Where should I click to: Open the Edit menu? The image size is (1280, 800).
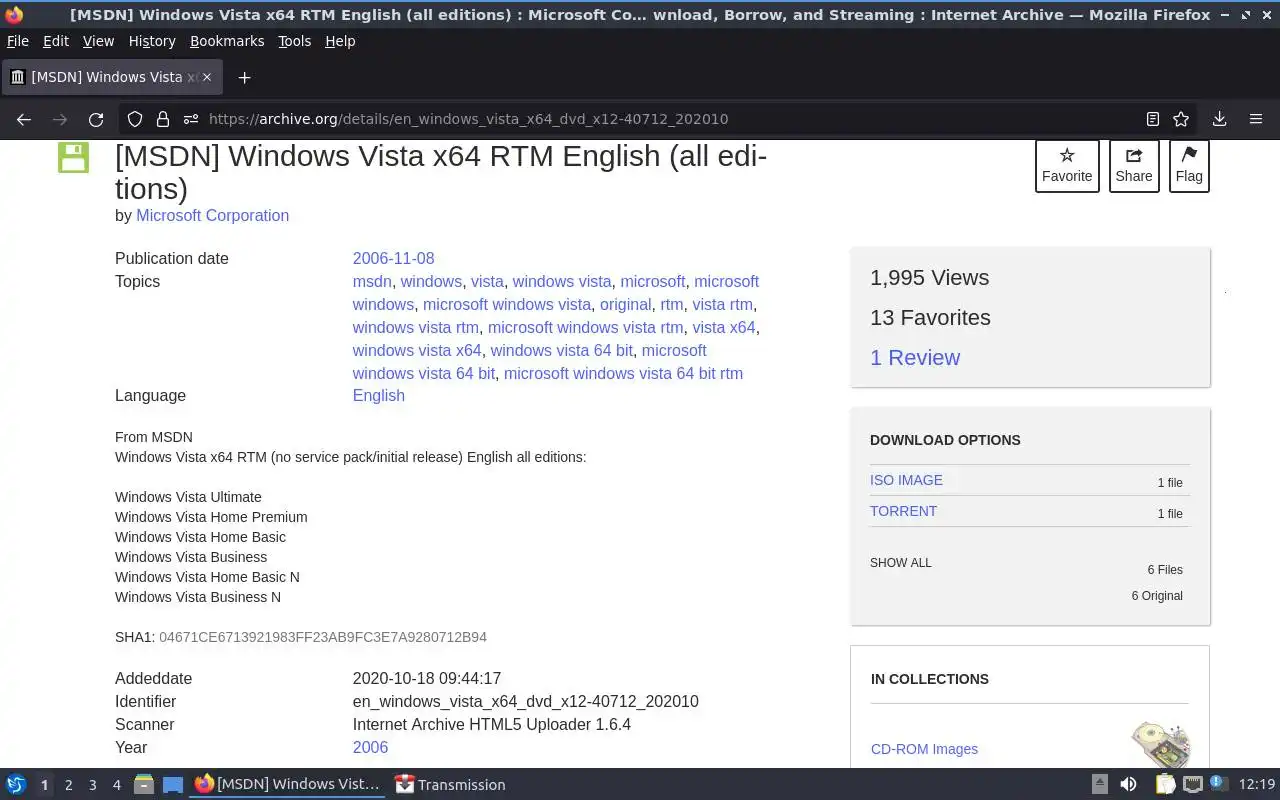tap(56, 41)
